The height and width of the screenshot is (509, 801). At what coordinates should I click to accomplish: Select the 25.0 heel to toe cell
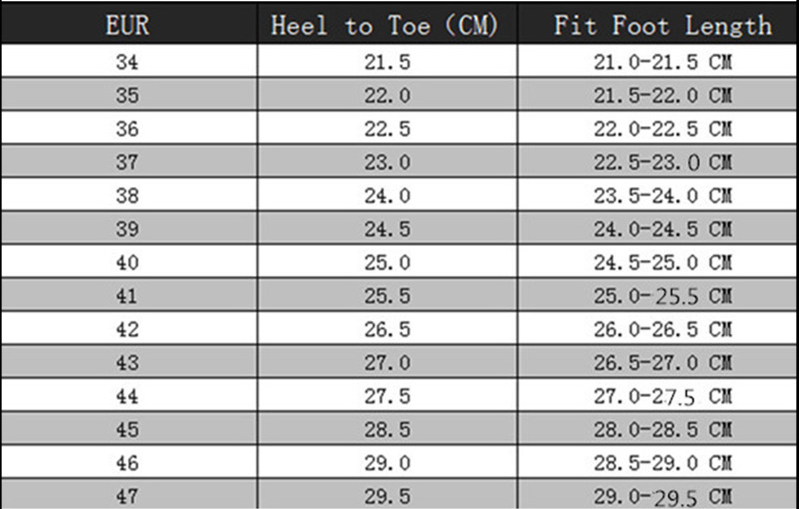pos(387,263)
